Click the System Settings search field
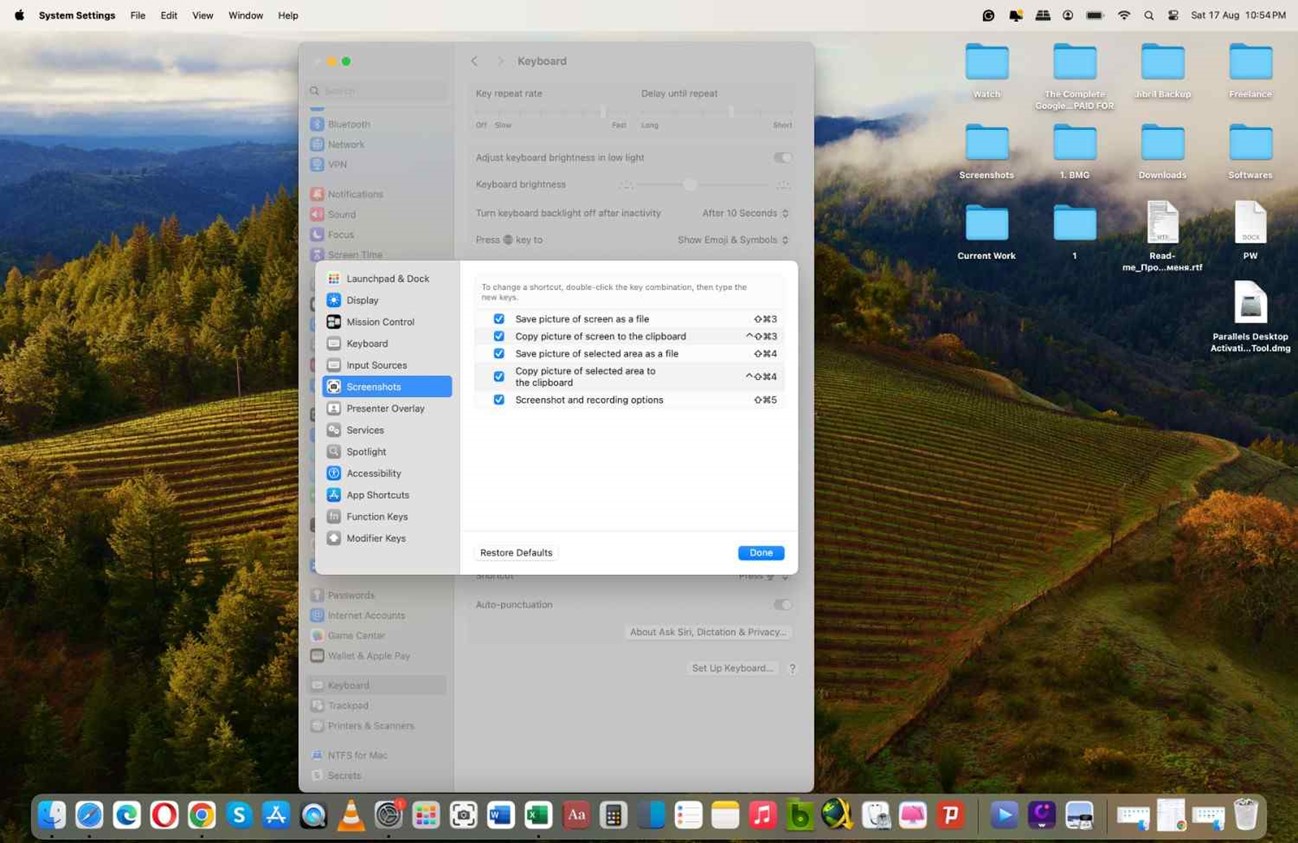This screenshot has height=843, width=1298. (x=377, y=91)
